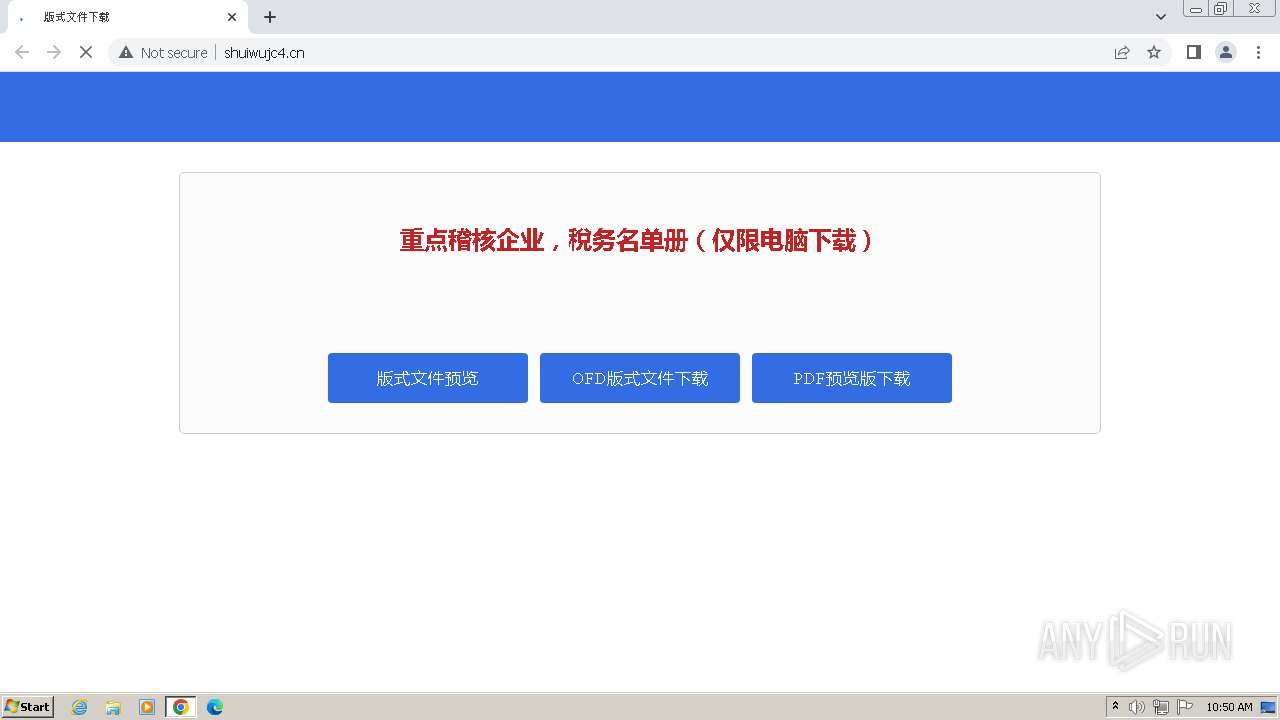Minimize the Chrome window
Screen dimensions: 1280x720
point(1195,9)
